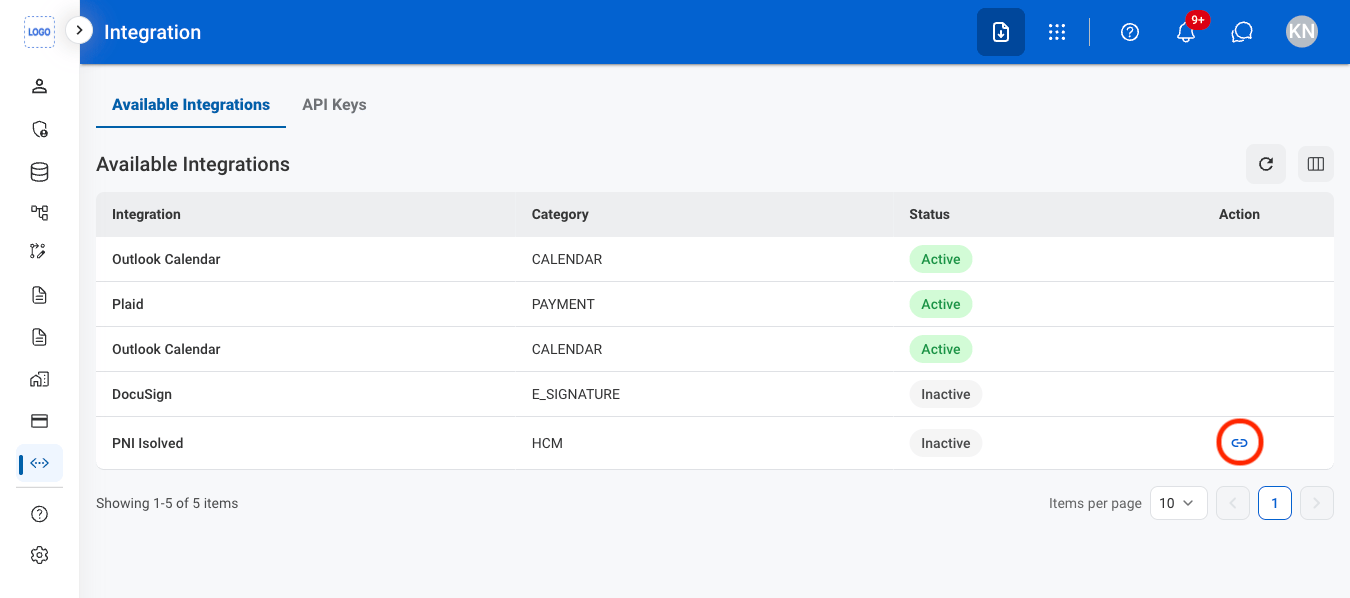Open the Items per page dropdown

(1179, 503)
